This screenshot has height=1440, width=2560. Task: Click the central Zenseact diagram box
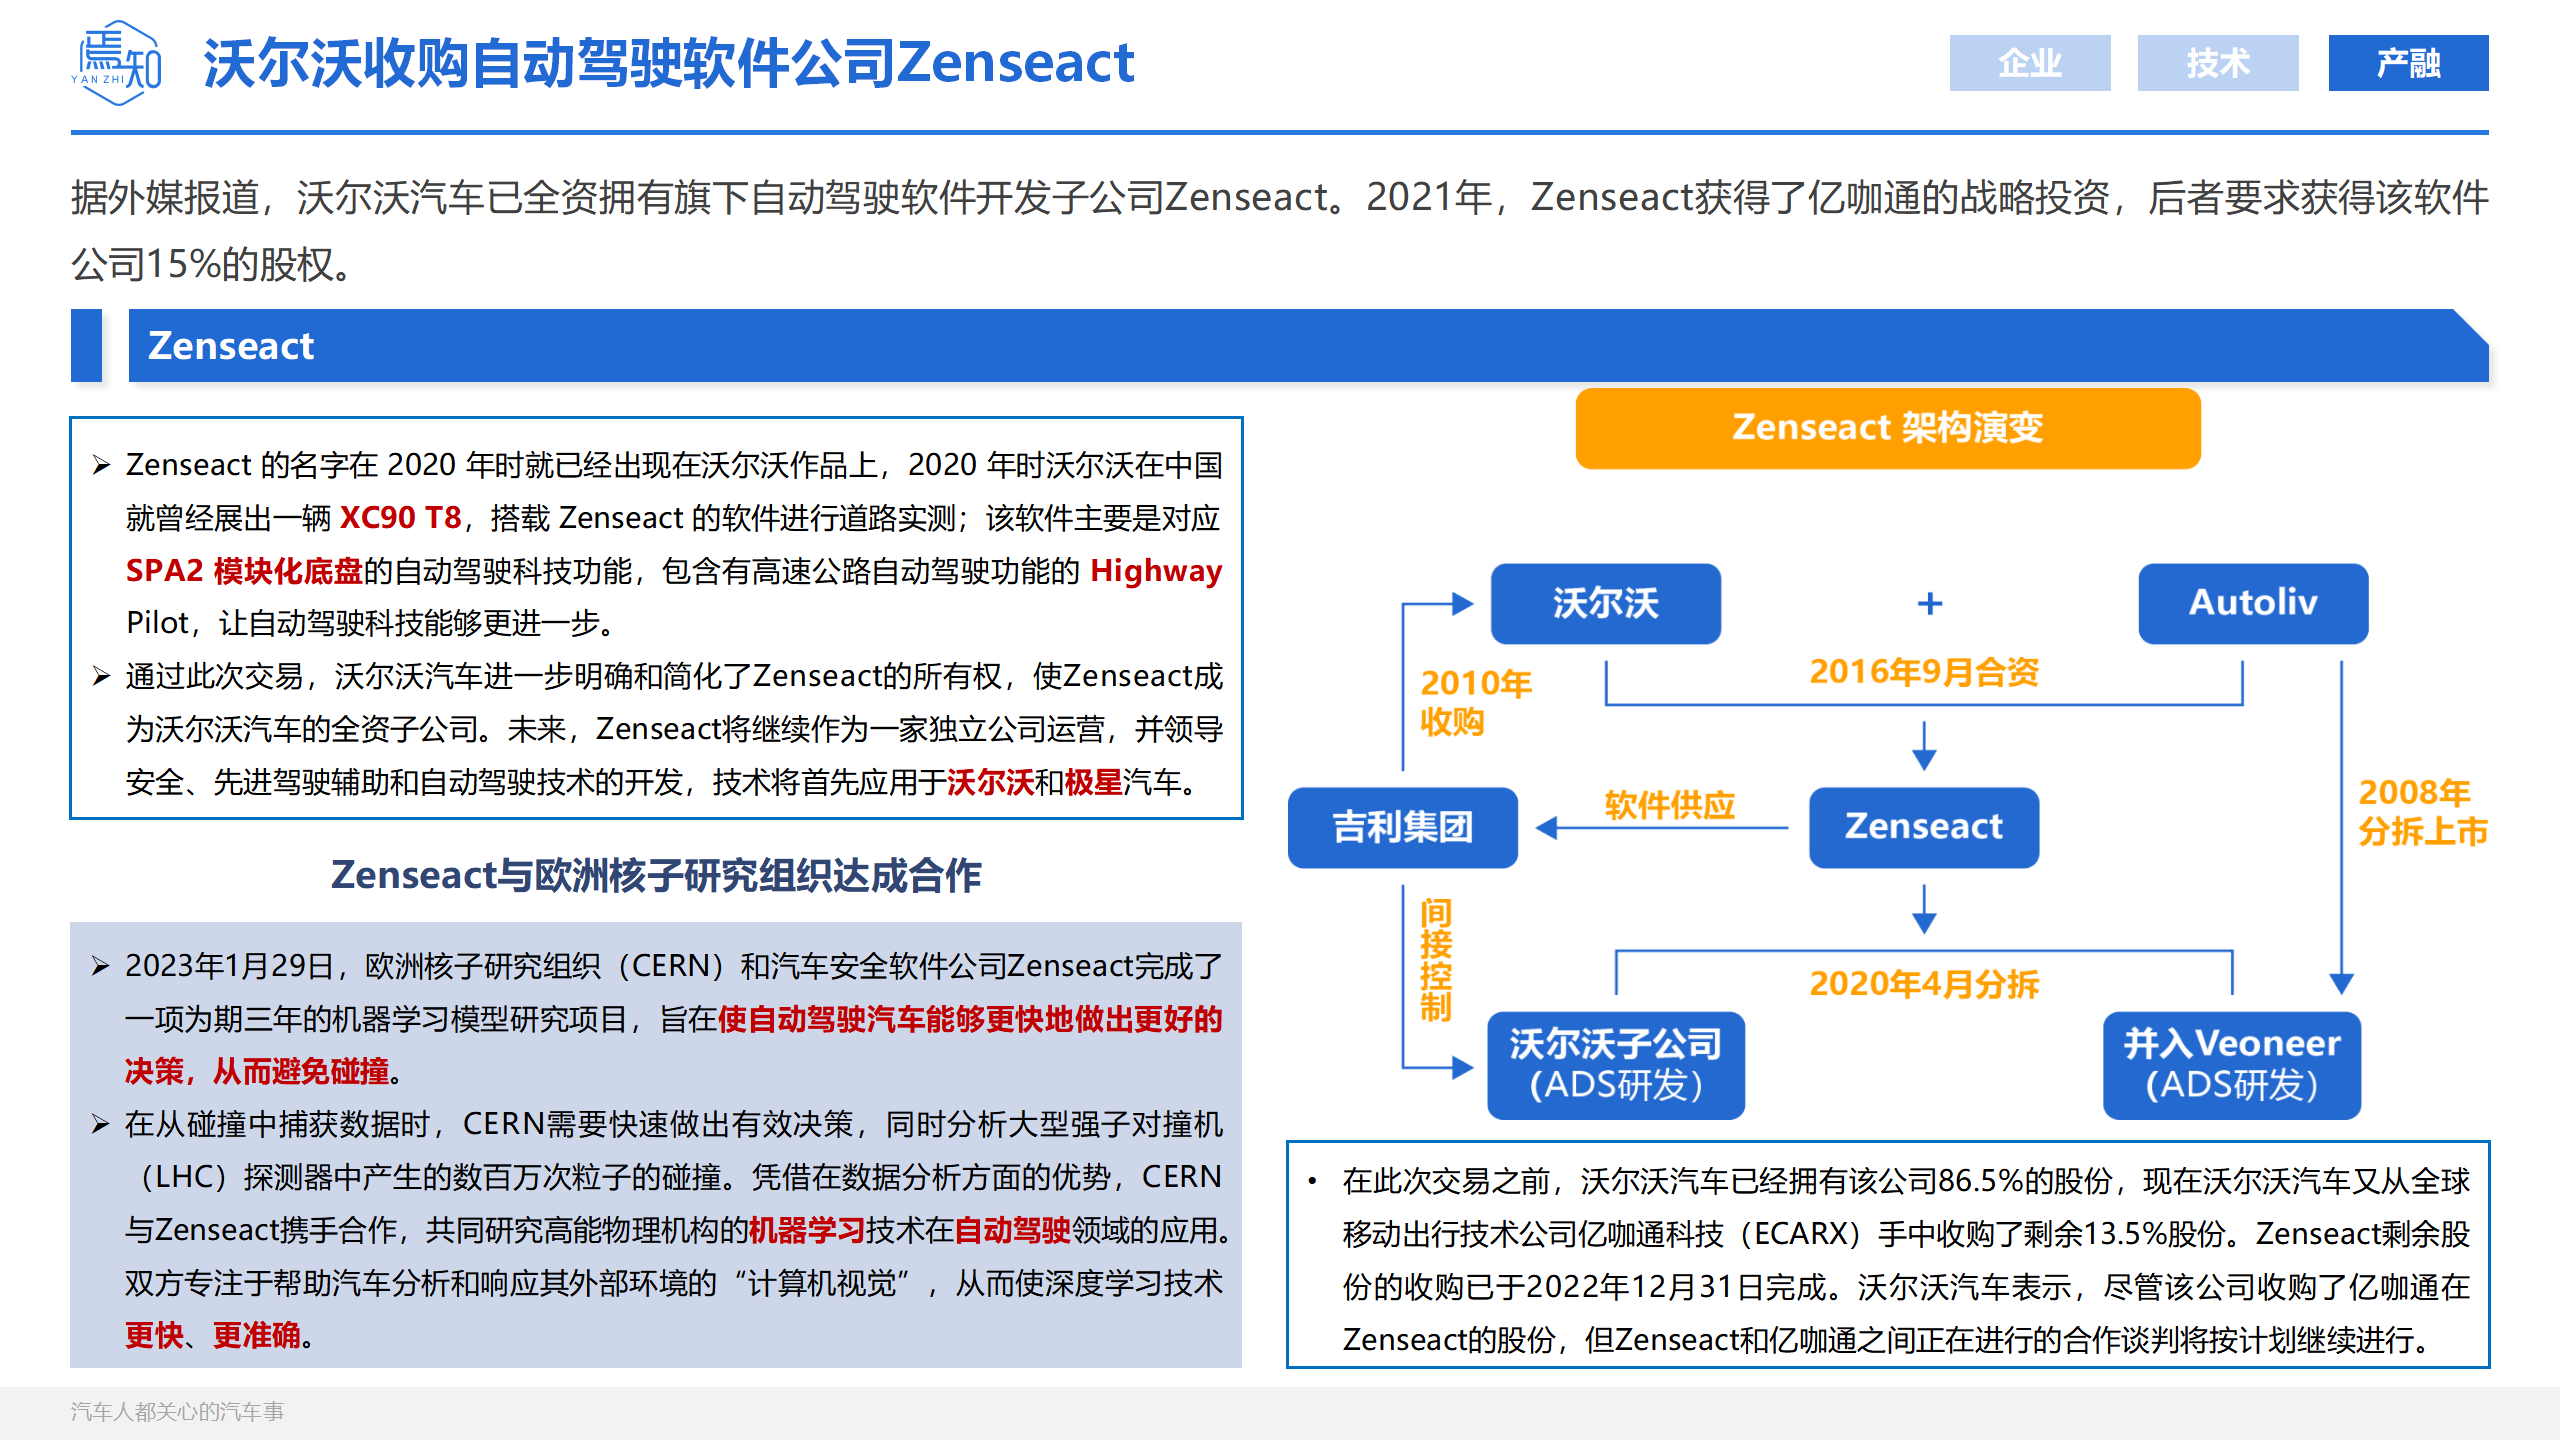click(1923, 827)
